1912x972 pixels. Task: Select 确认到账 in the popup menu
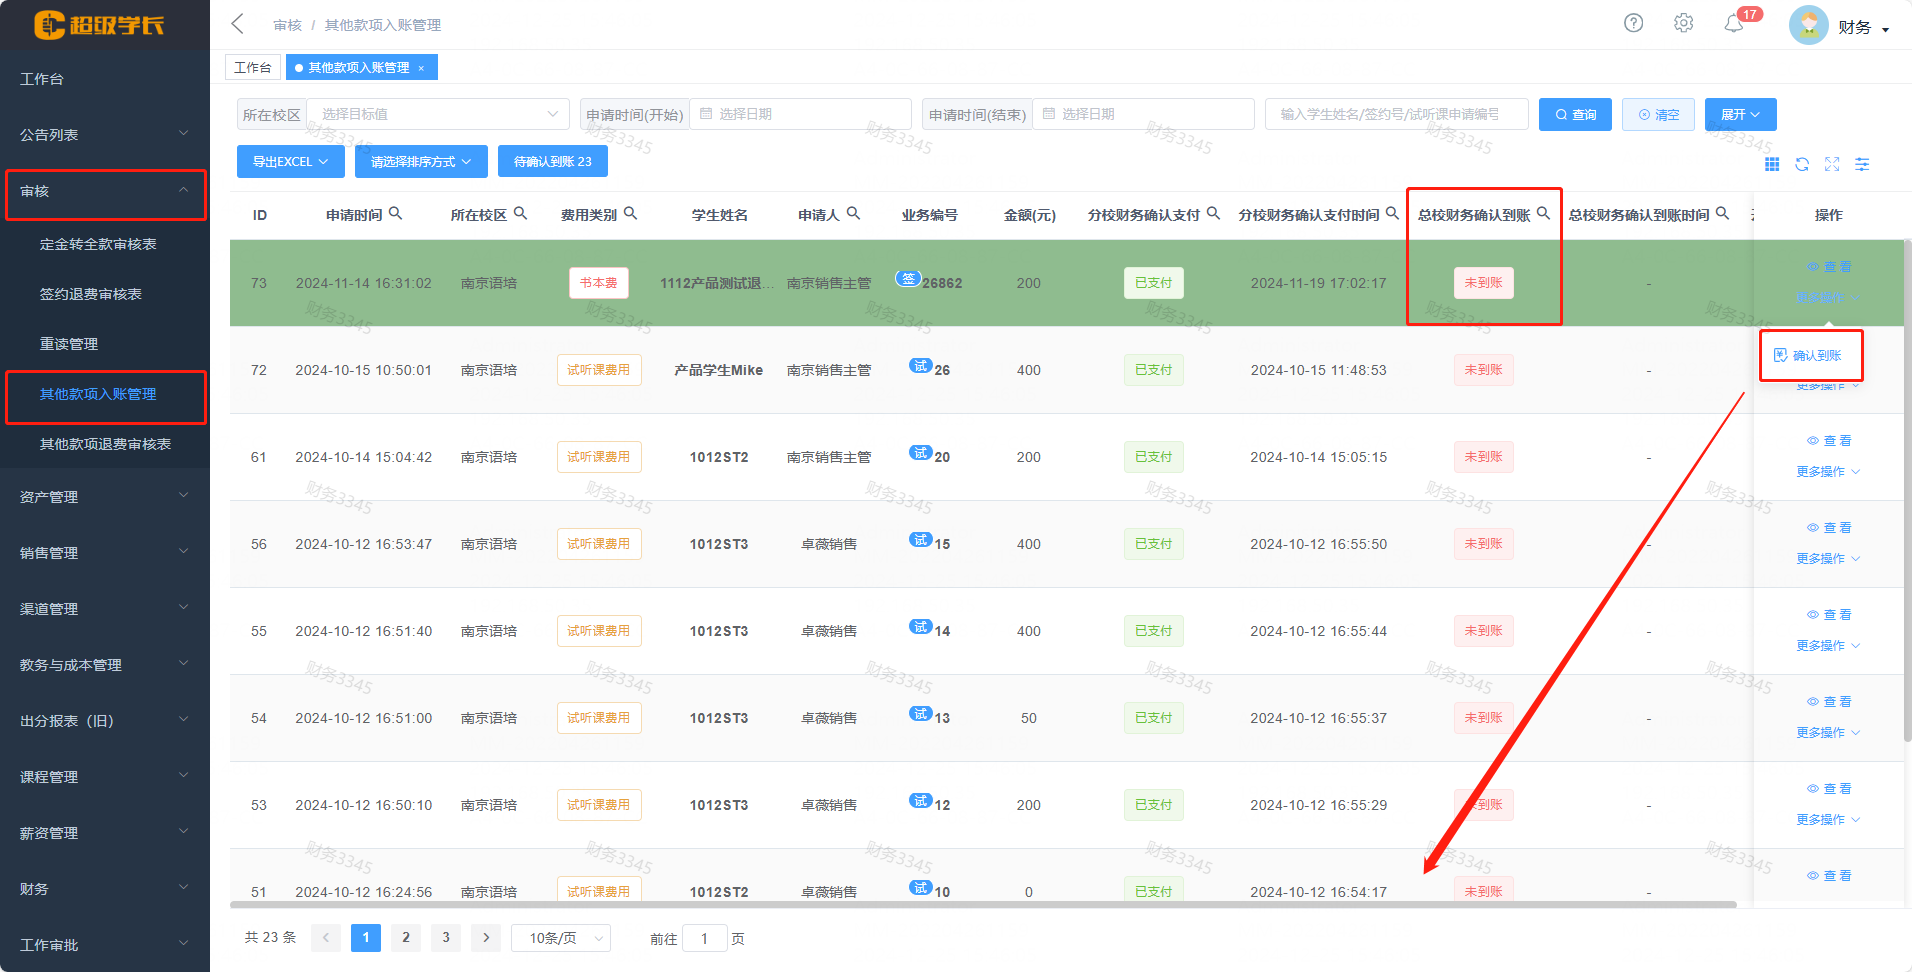(1810, 355)
